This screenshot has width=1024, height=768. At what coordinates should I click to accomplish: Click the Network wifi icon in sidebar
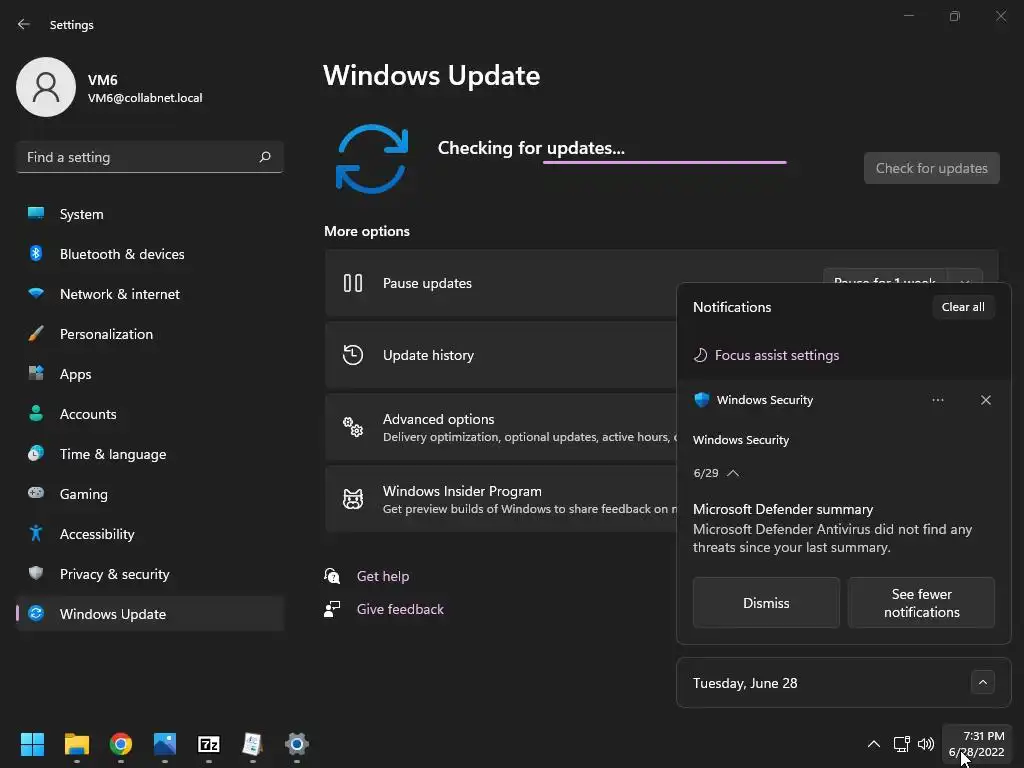36,293
